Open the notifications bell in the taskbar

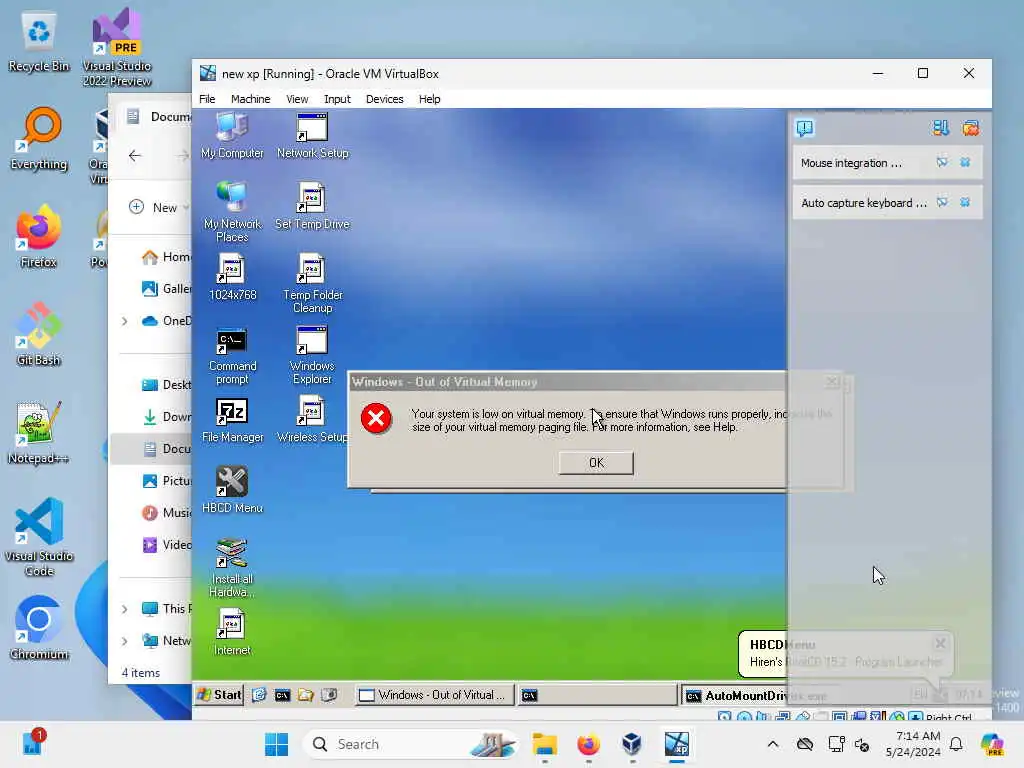click(956, 744)
